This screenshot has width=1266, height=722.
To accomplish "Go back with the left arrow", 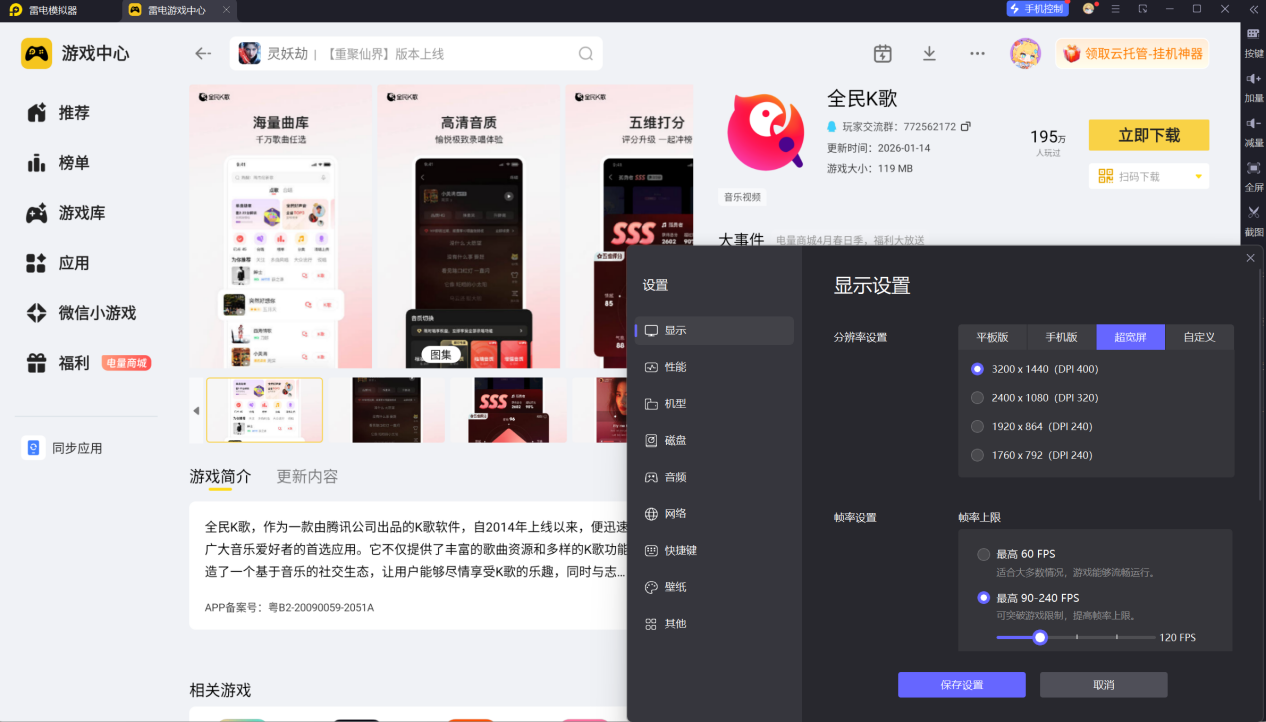I will [x=203, y=54].
